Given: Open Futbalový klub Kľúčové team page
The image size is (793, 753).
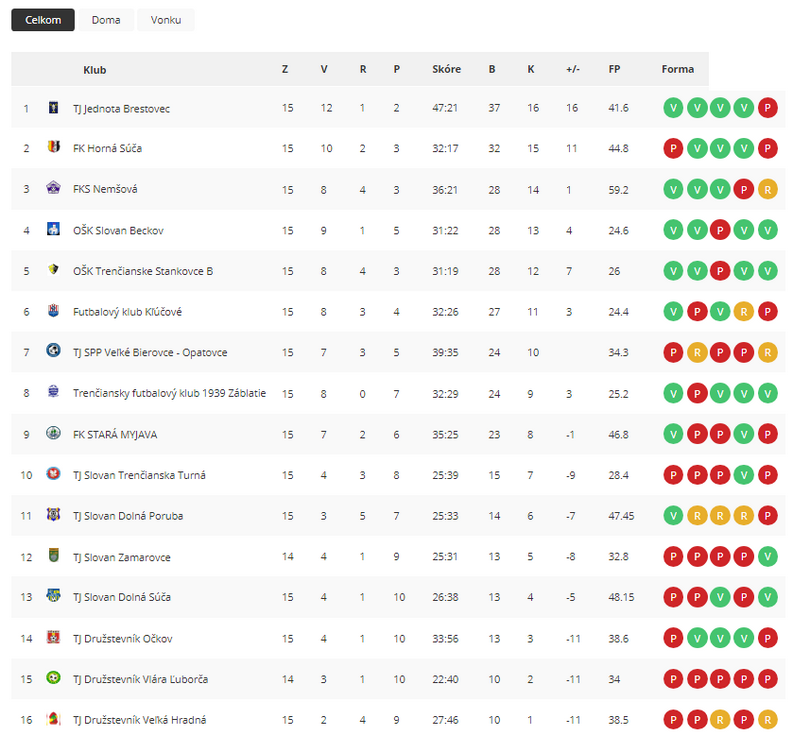Looking at the screenshot, I should coord(127,312).
